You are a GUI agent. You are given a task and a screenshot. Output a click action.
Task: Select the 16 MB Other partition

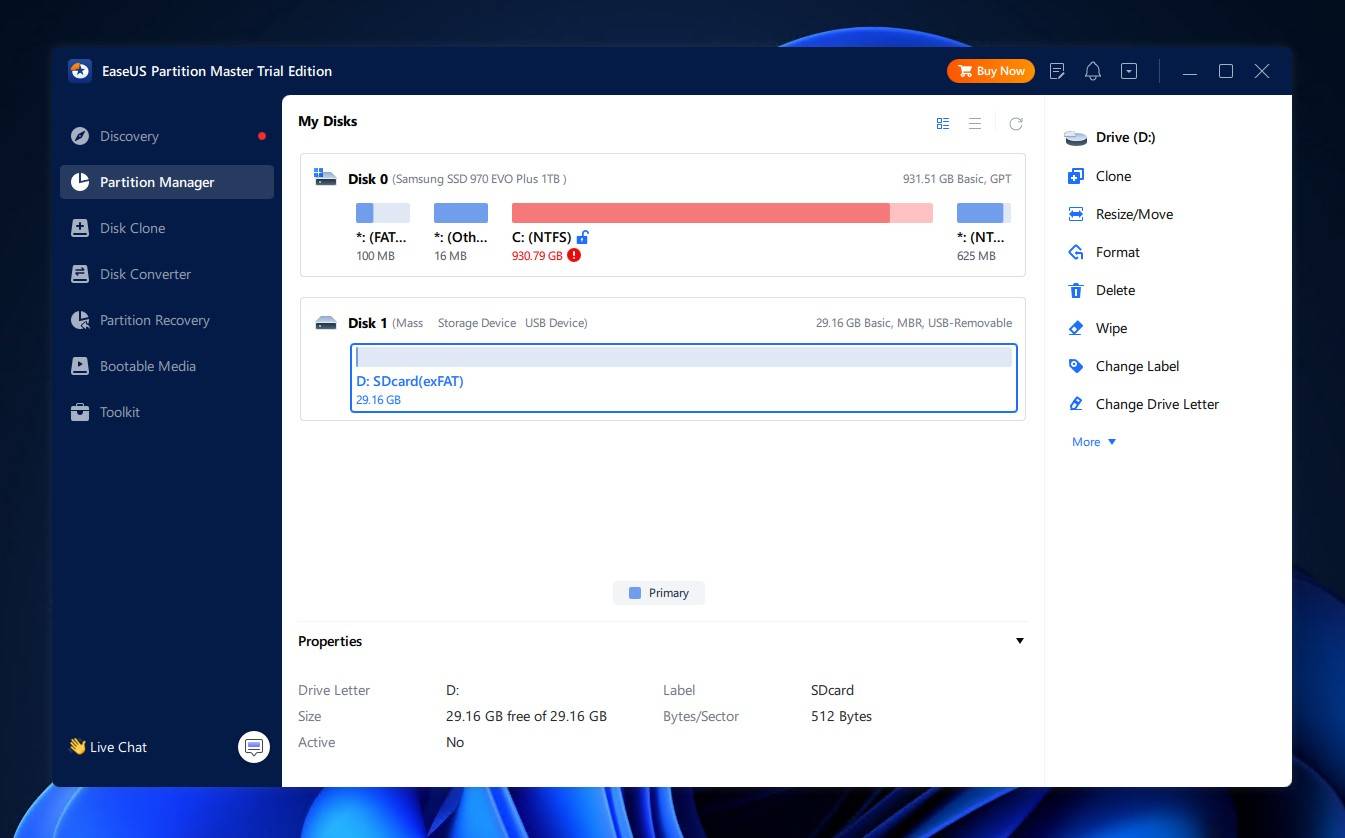pyautogui.click(x=461, y=232)
